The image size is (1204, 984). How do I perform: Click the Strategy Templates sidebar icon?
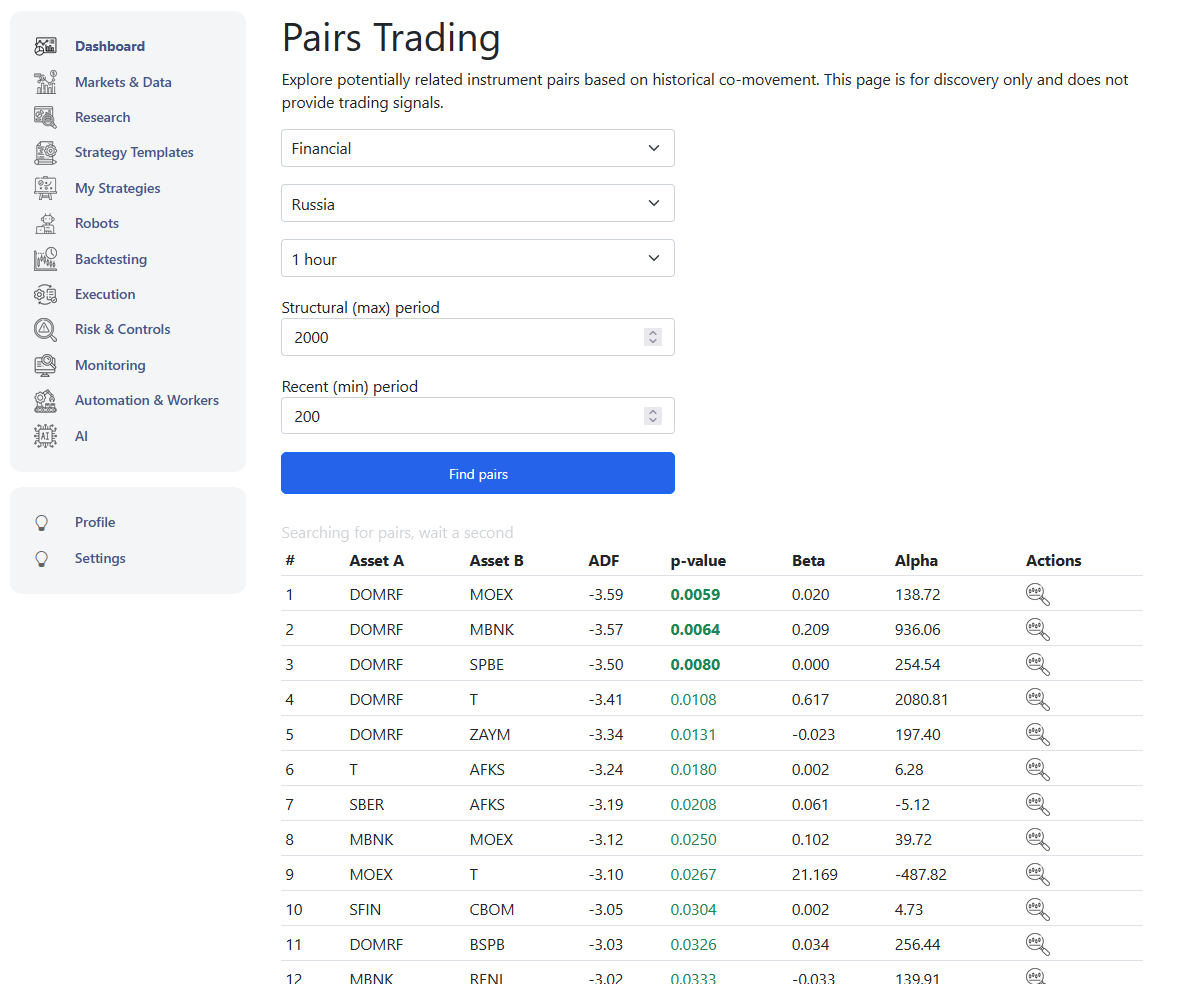[45, 152]
